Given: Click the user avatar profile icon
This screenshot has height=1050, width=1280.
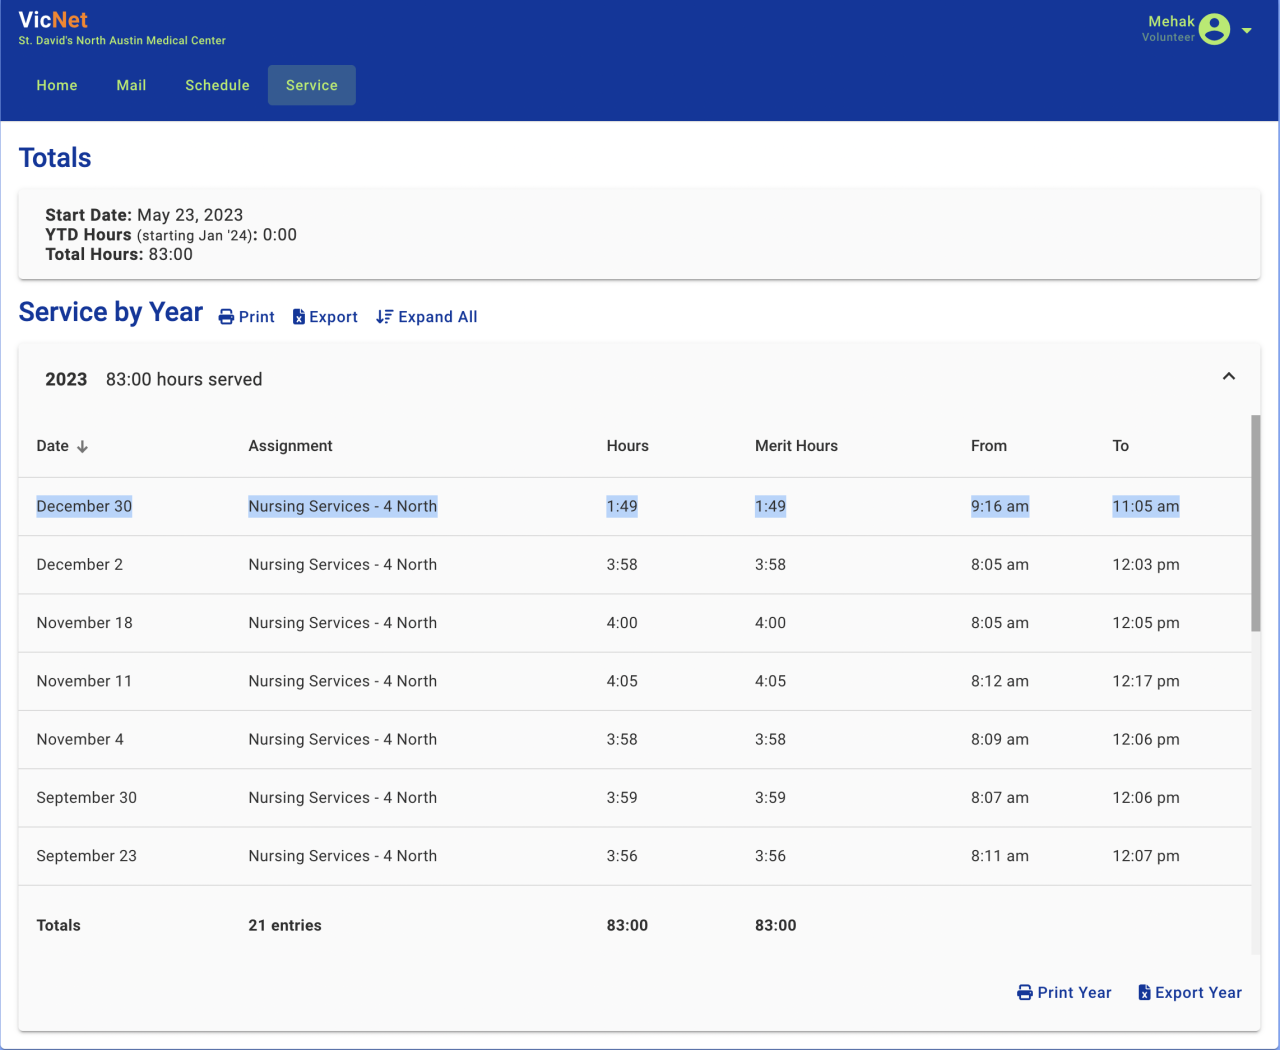Looking at the screenshot, I should coord(1214,30).
